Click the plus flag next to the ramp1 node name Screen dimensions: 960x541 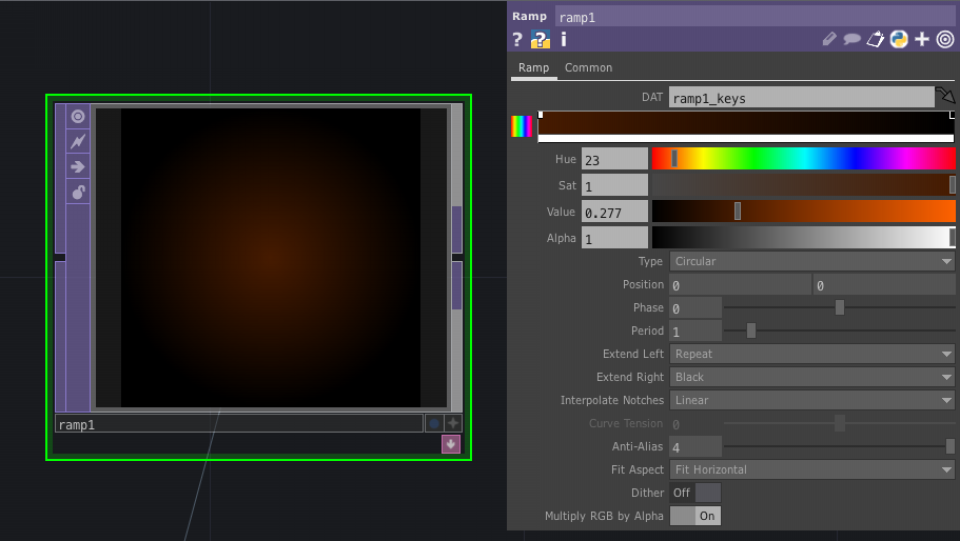click(452, 423)
